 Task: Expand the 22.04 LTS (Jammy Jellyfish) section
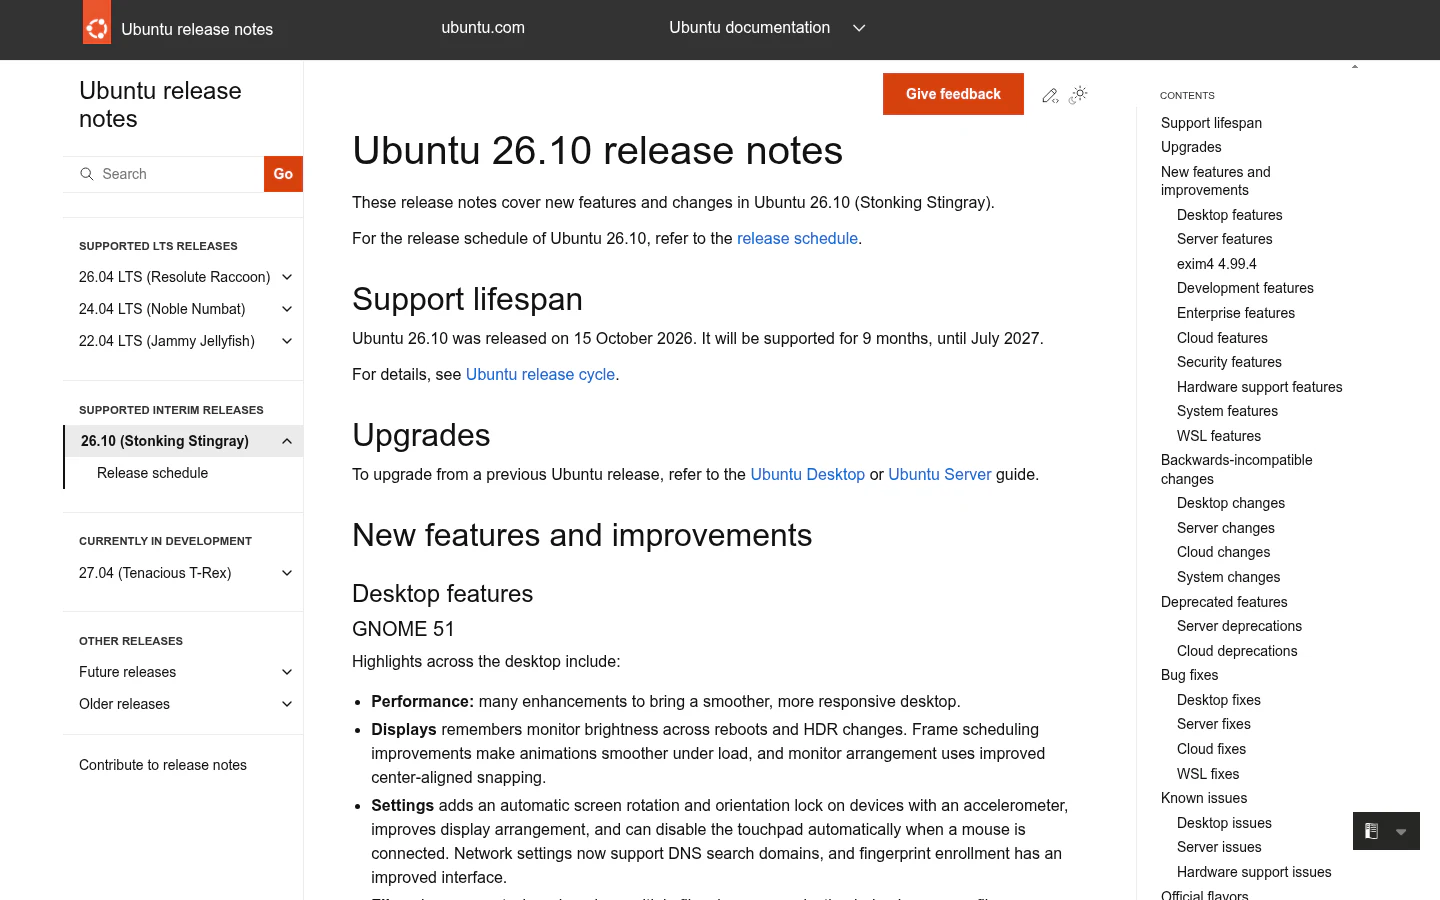287,341
